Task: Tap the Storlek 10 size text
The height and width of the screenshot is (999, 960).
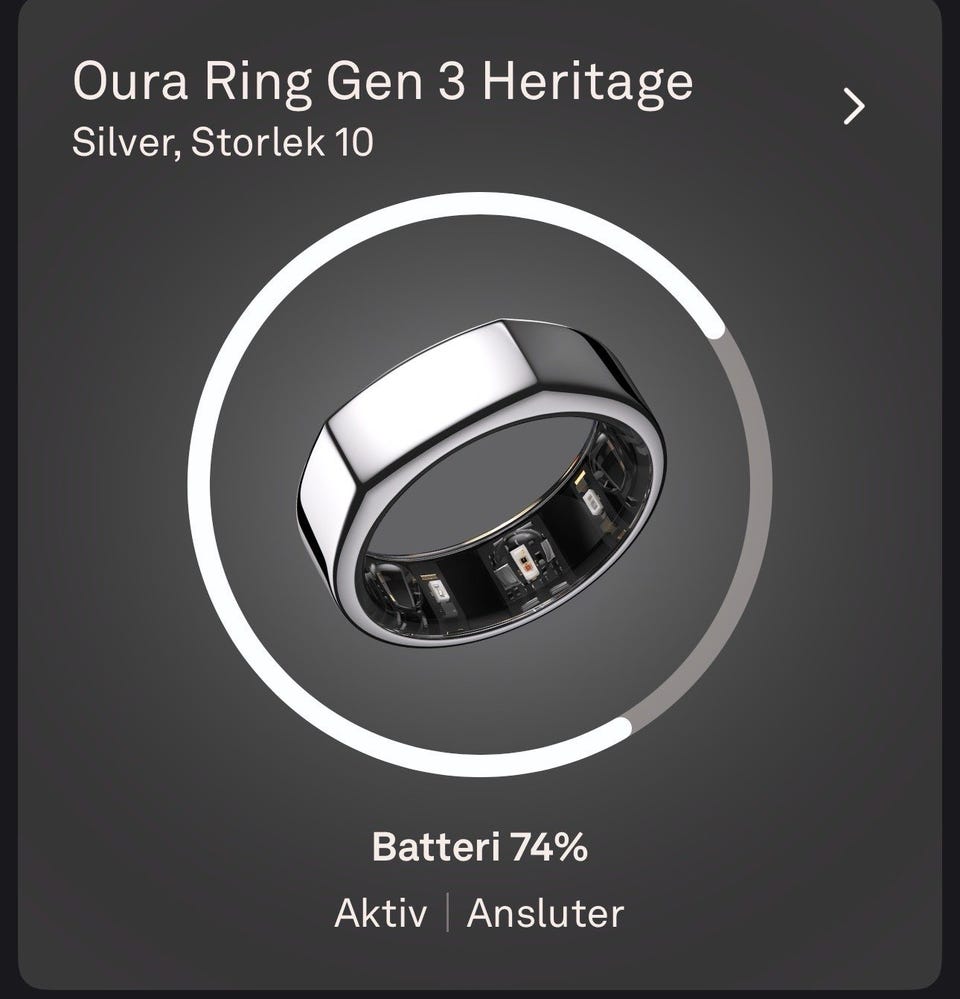Action: click(x=282, y=141)
